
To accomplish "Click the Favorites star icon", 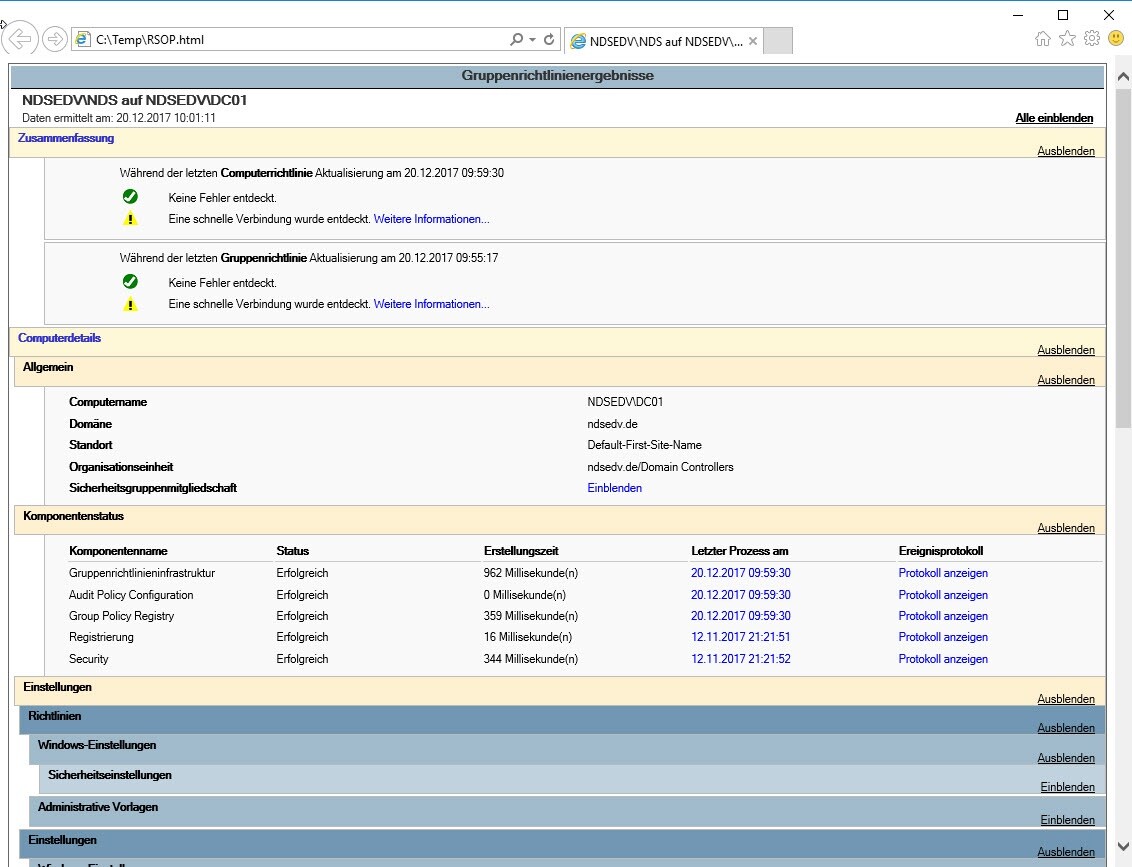I will [1067, 39].
